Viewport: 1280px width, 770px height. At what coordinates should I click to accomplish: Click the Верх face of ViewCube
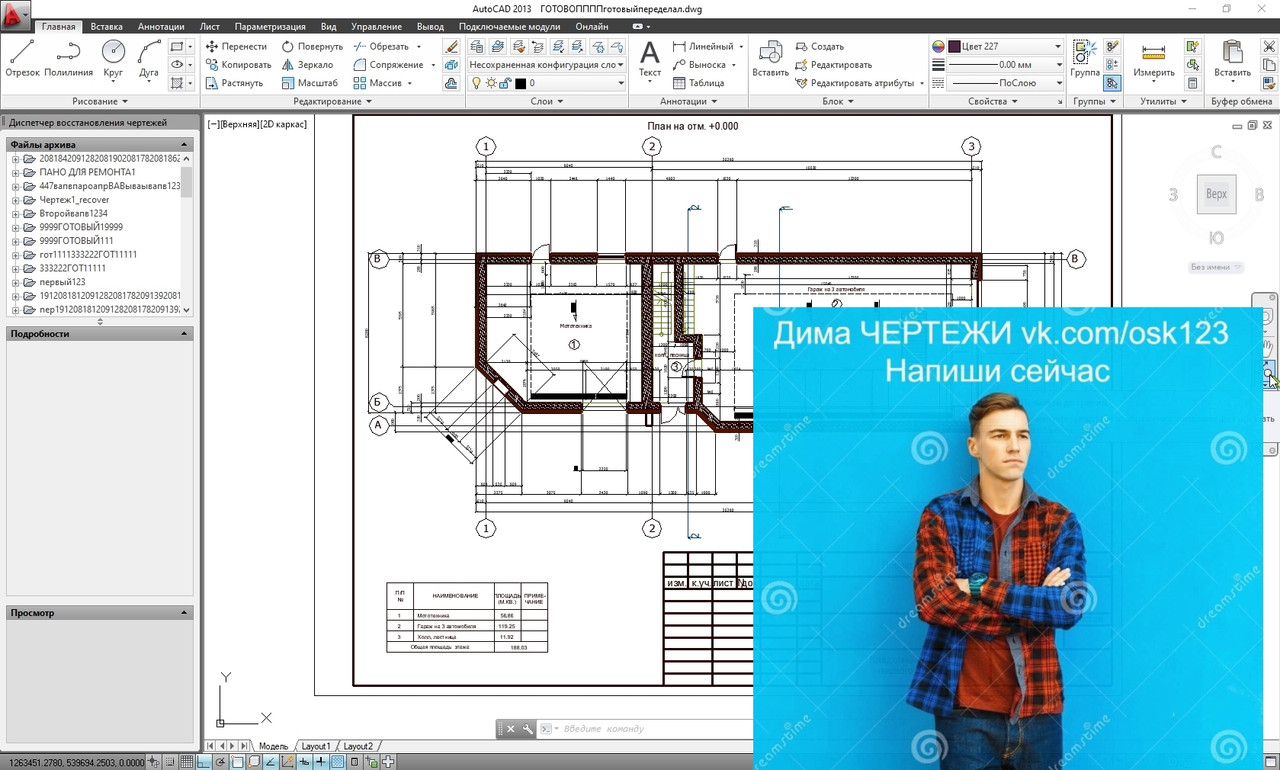pos(1217,194)
